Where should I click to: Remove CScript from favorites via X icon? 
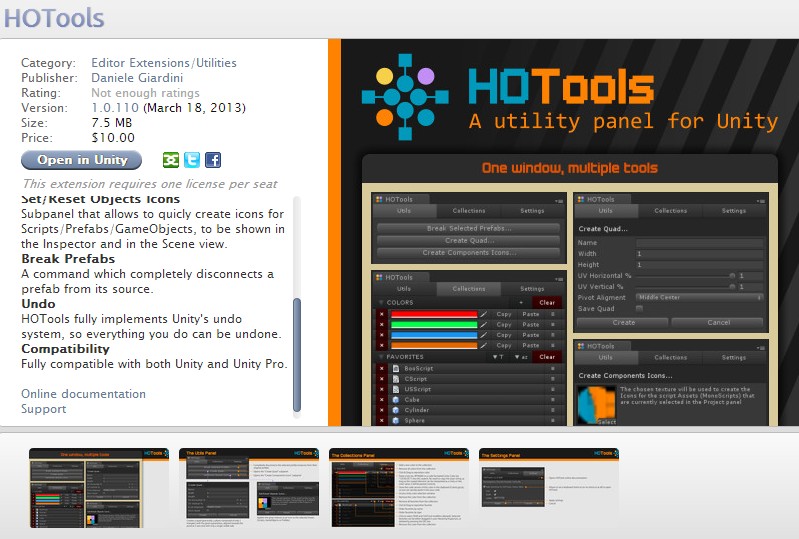point(381,379)
